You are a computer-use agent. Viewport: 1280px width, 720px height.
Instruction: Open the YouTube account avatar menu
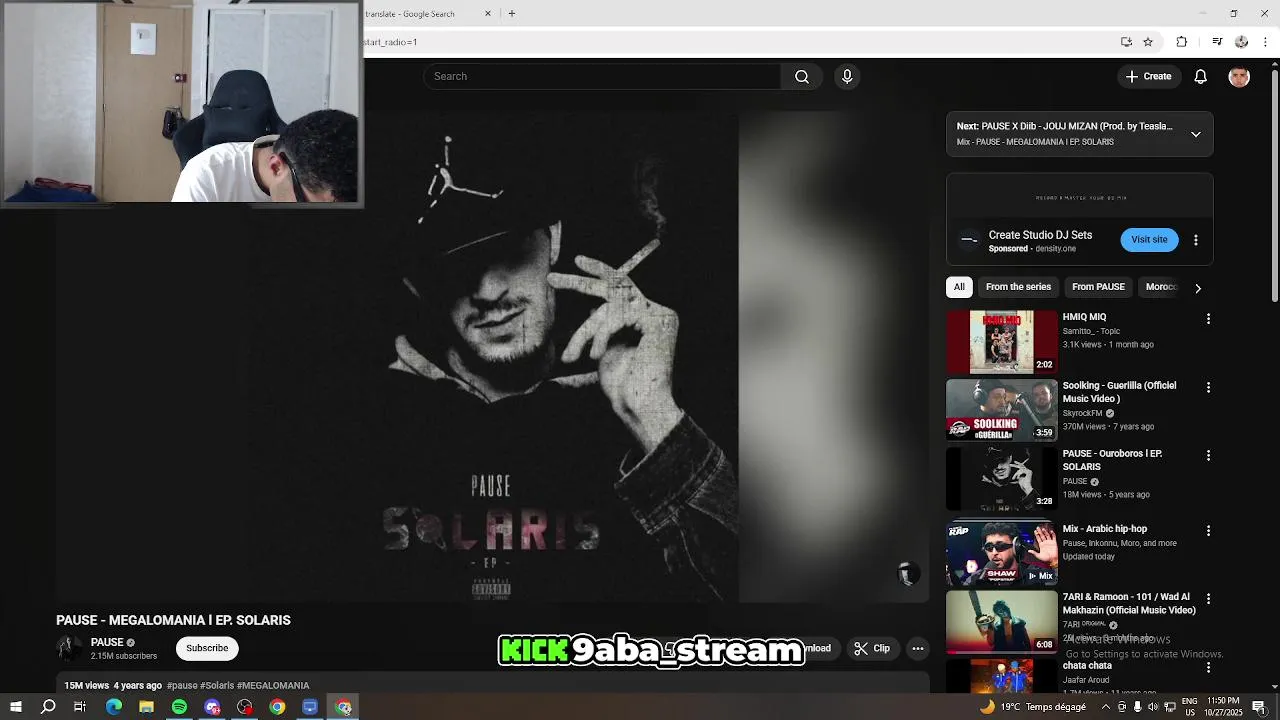coord(1239,77)
